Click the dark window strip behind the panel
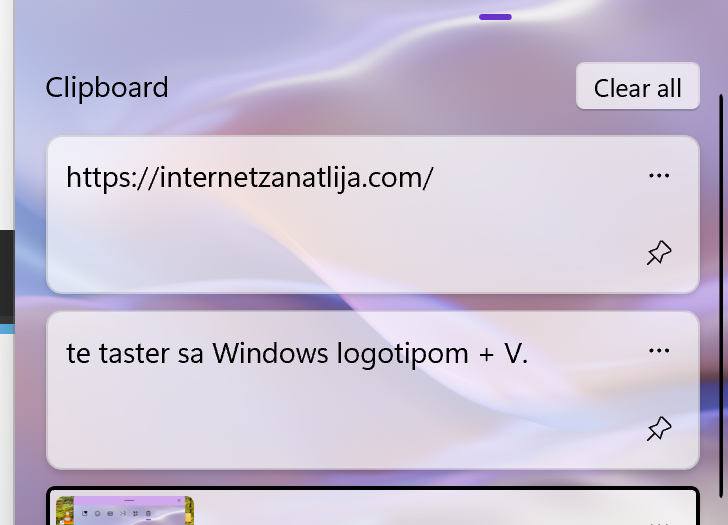 coord(7,273)
